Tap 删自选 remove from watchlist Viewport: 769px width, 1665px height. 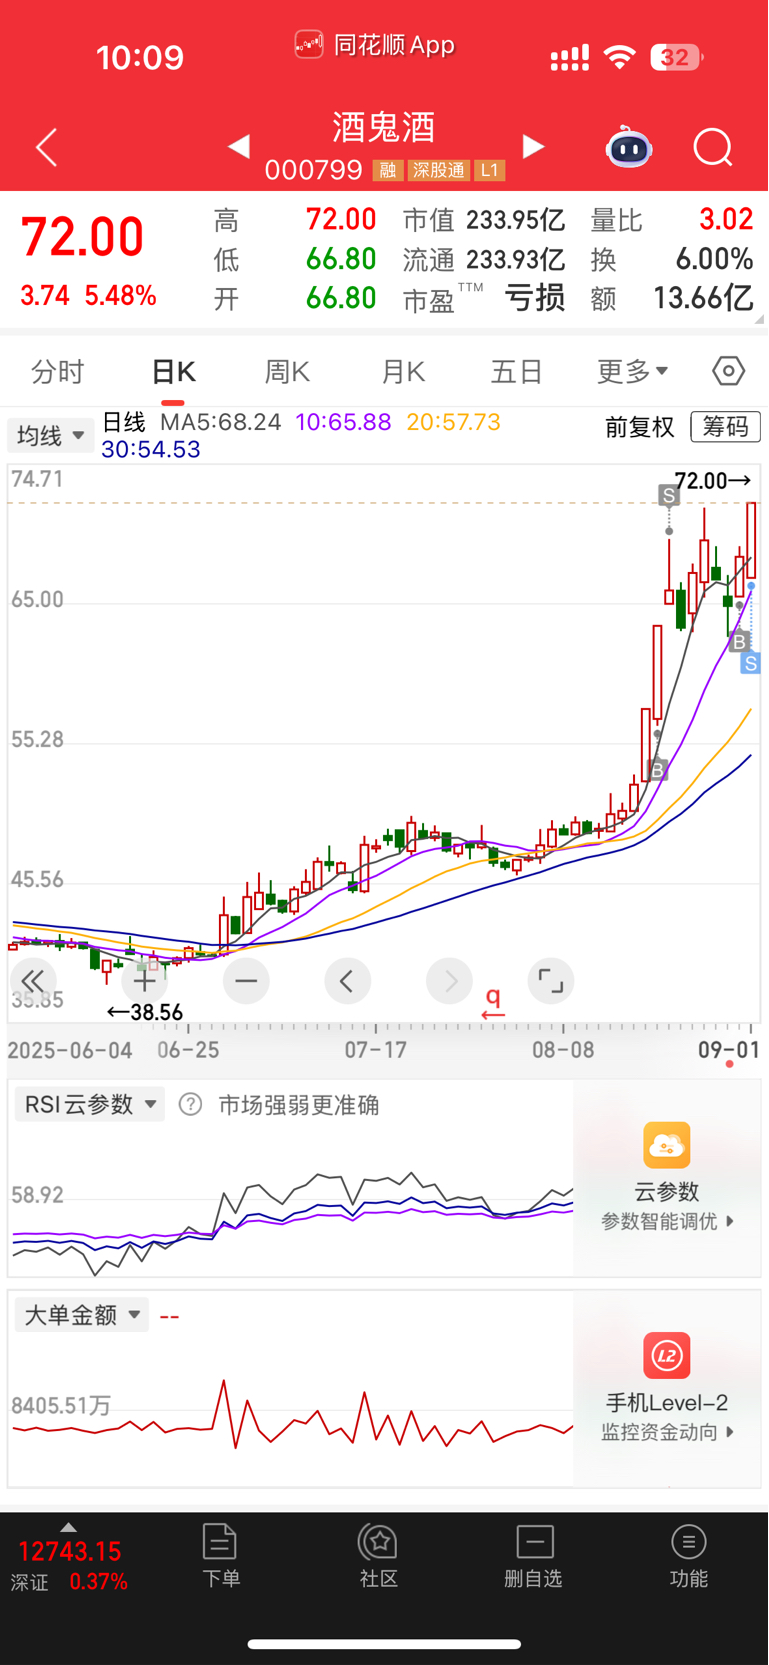[x=534, y=1556]
